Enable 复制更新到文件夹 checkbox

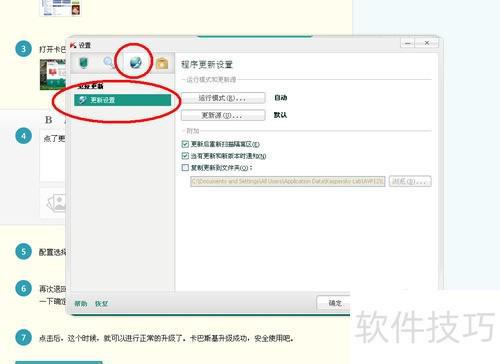[x=185, y=167]
